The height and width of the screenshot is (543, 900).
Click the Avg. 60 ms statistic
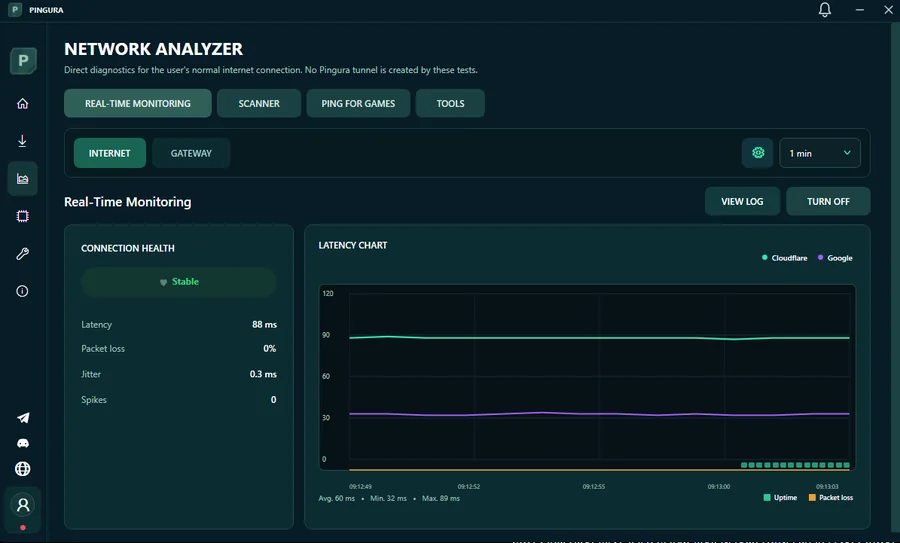(x=337, y=498)
